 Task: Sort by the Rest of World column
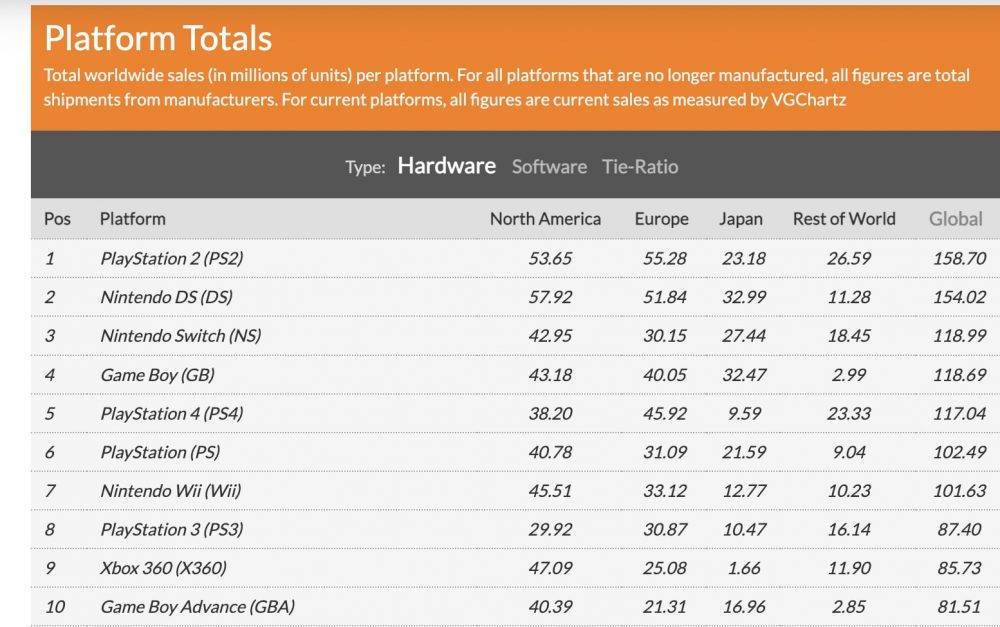(844, 219)
